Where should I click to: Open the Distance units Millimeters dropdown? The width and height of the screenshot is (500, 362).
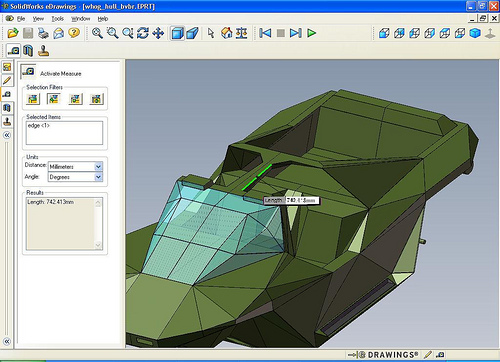98,166
